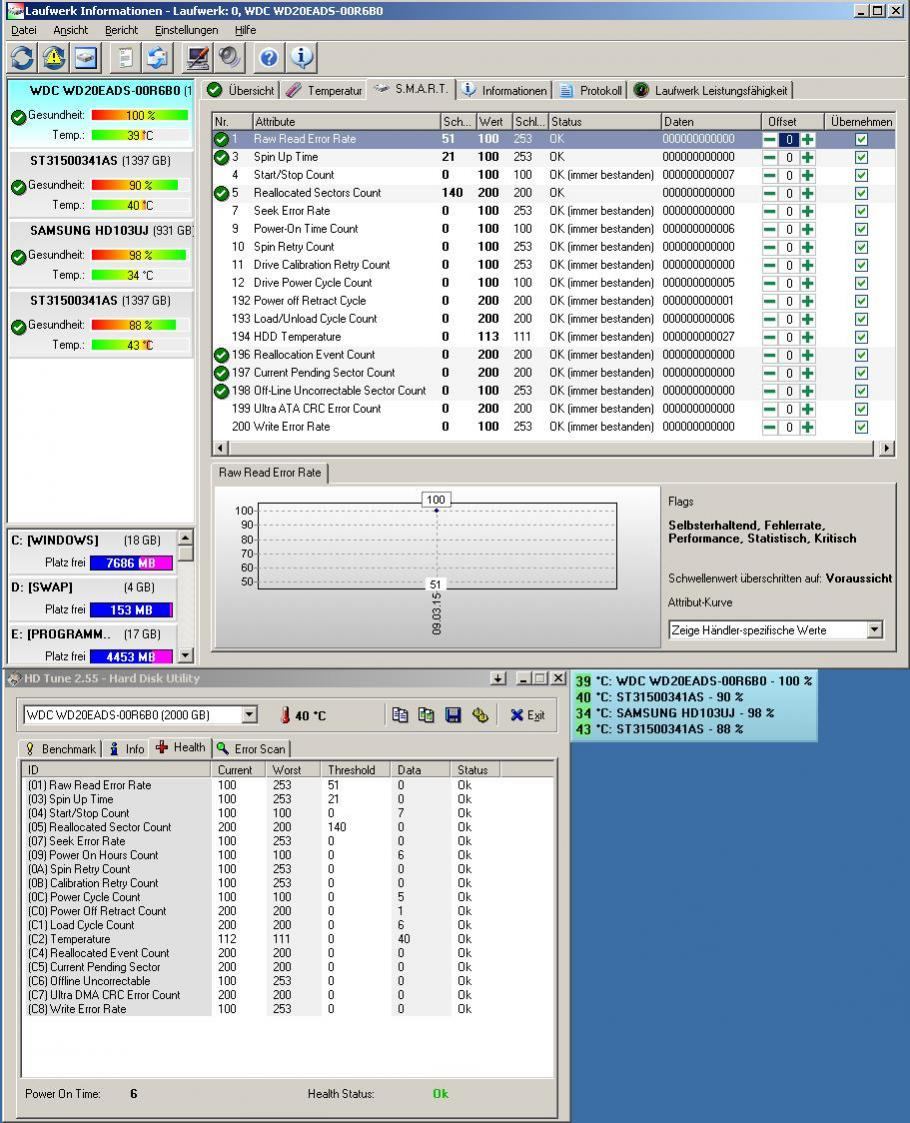Open the Datei menu
This screenshot has height=1123, width=910.
[24, 30]
